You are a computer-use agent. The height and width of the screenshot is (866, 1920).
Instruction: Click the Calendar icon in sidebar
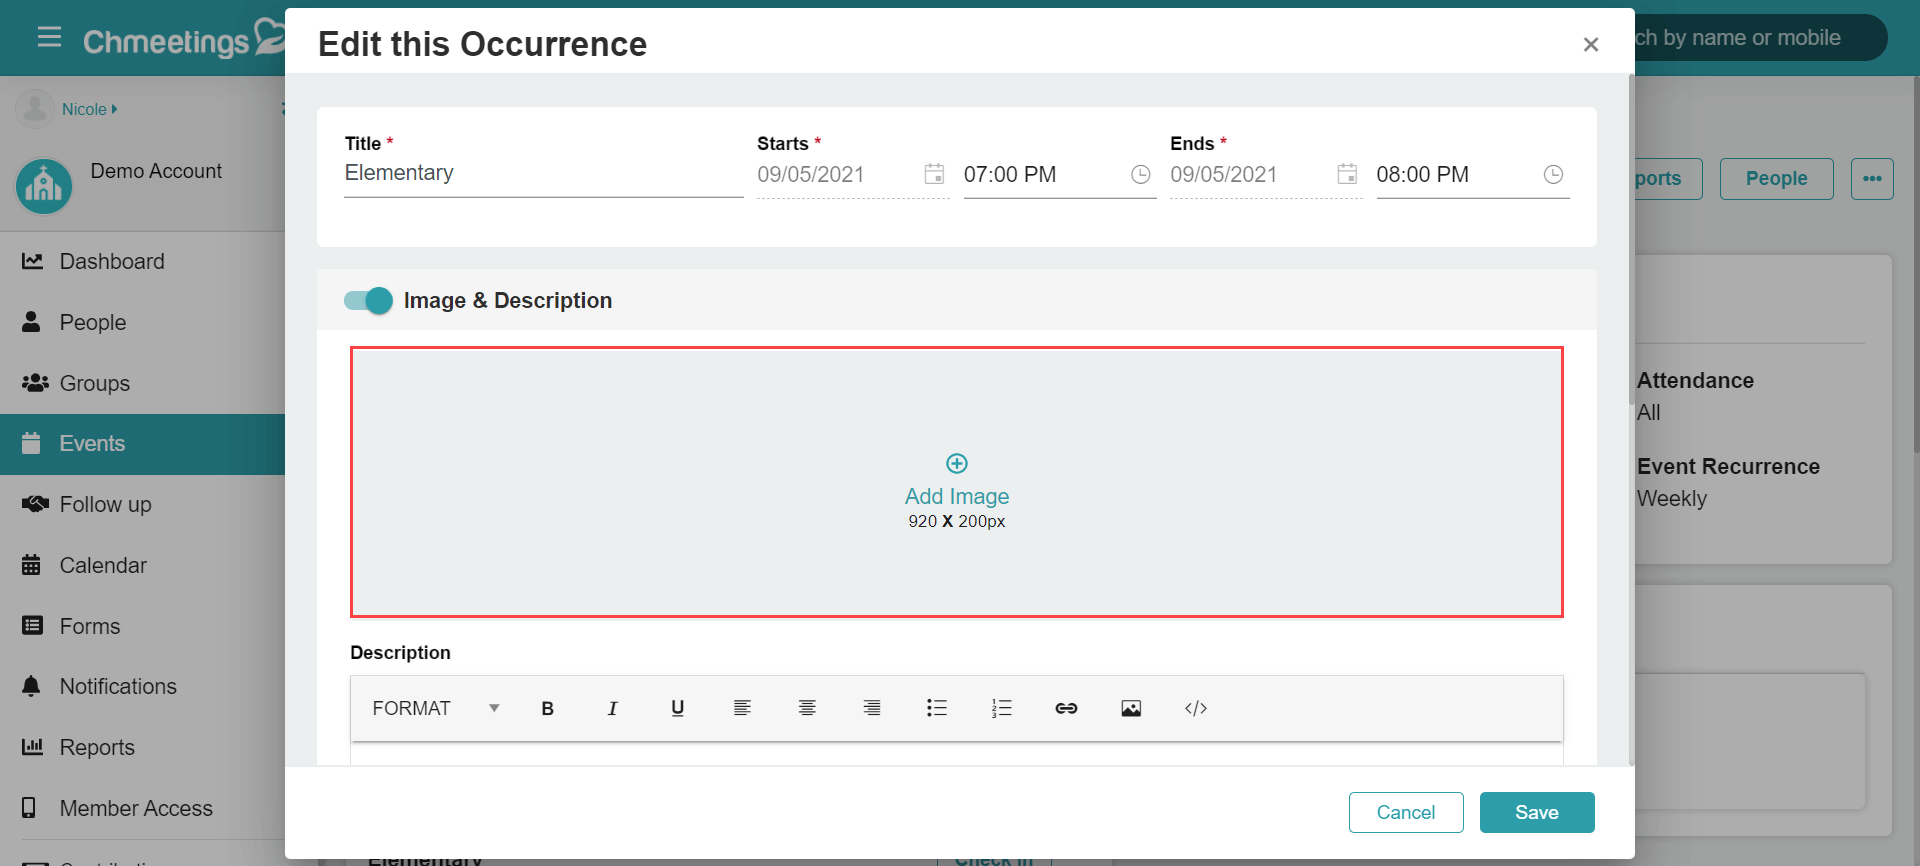click(x=32, y=565)
